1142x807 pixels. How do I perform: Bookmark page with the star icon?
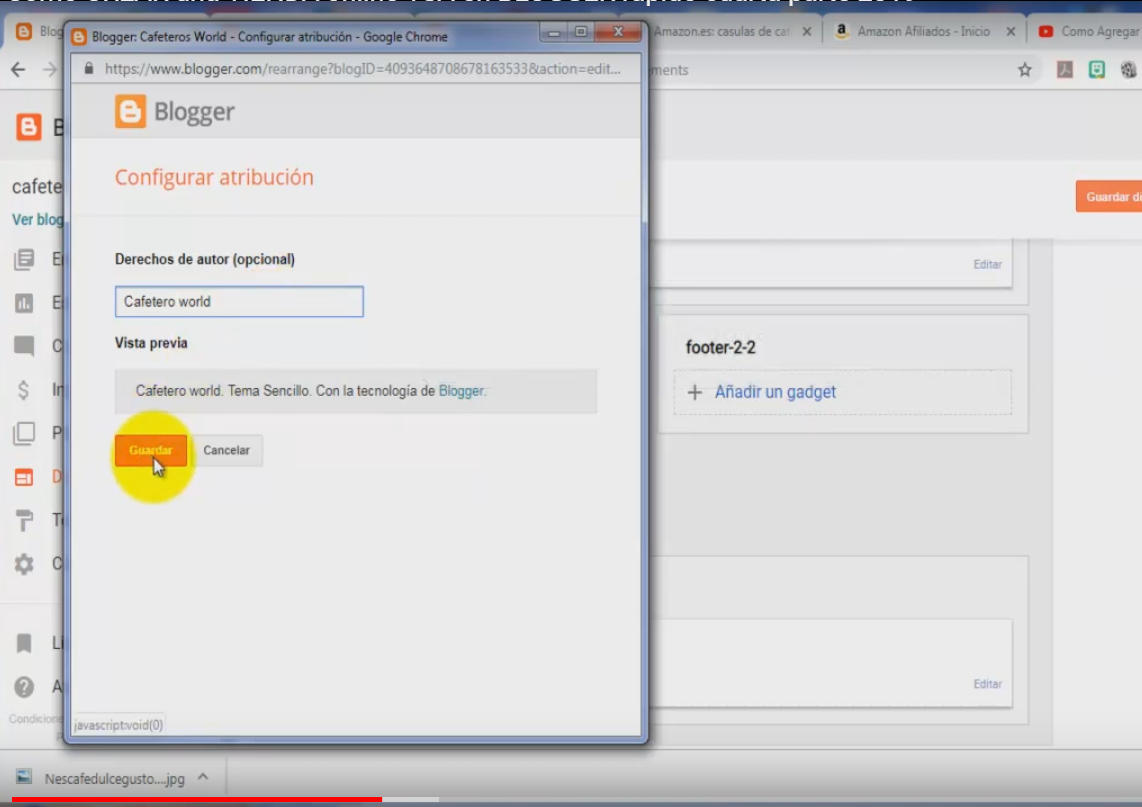(x=1025, y=70)
